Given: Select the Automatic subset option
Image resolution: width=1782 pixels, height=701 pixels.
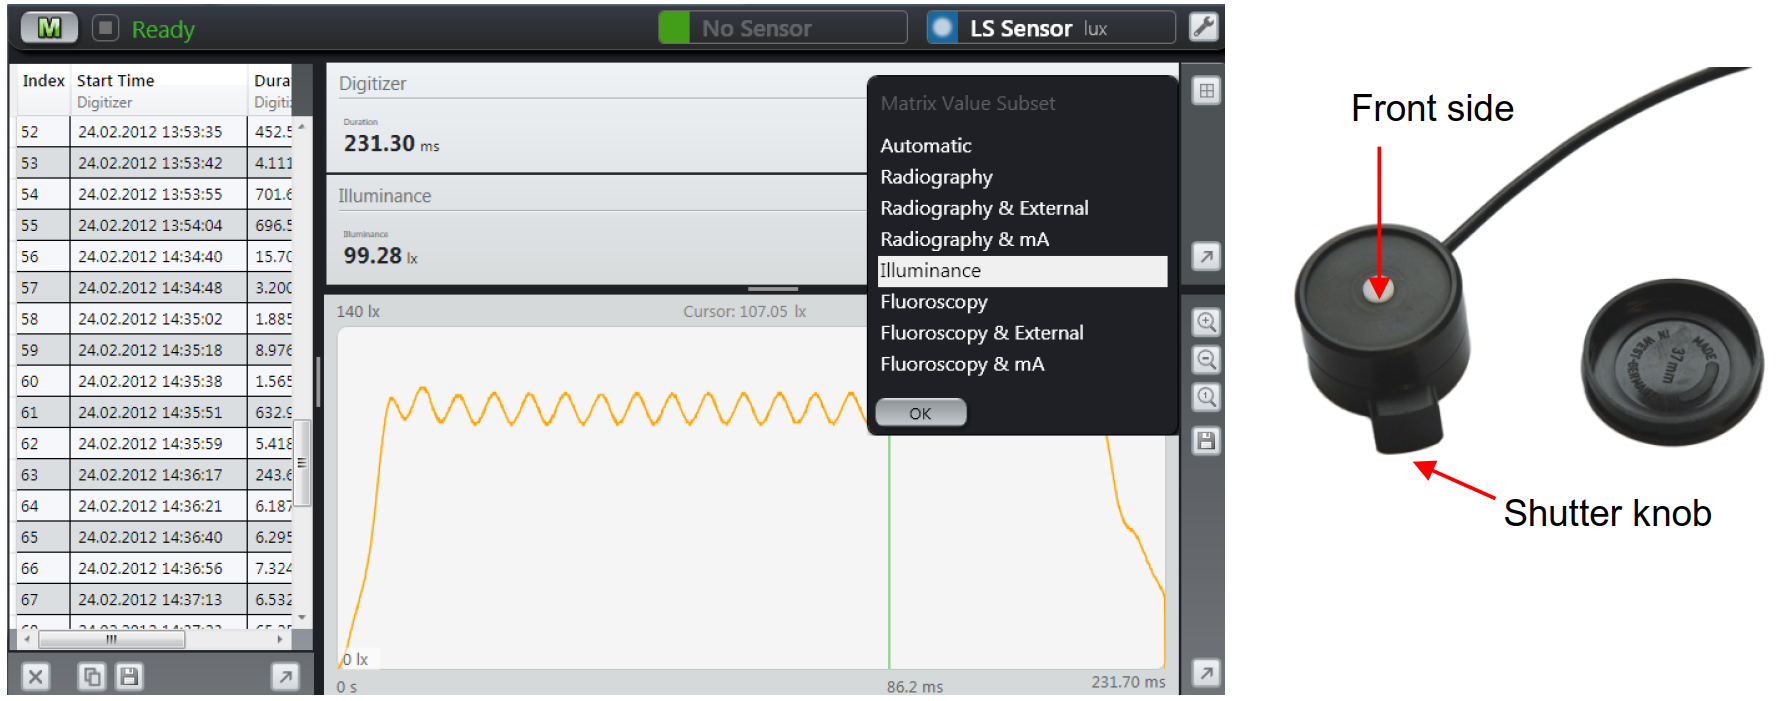Looking at the screenshot, I should coord(925,146).
